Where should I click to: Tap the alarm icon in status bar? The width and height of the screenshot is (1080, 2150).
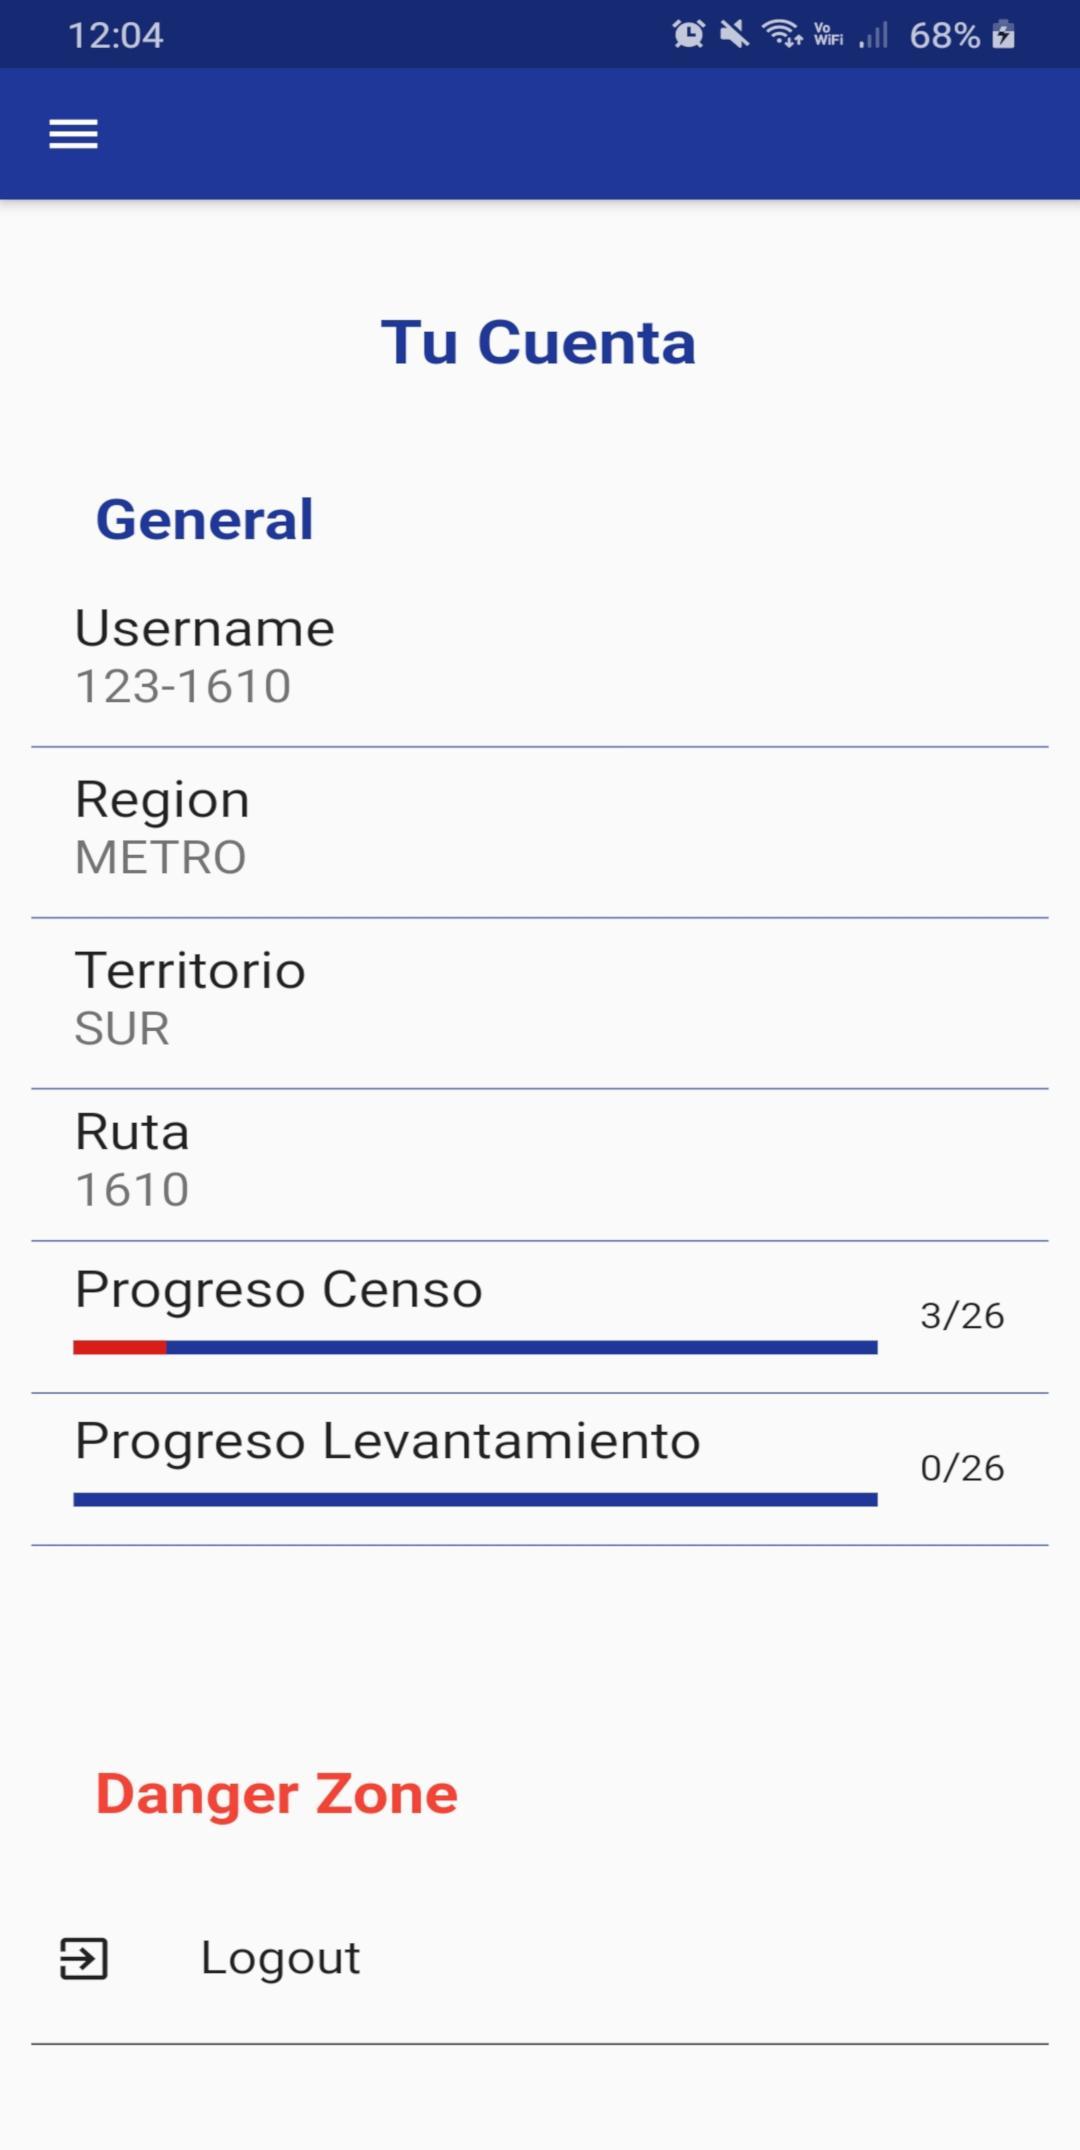point(688,35)
